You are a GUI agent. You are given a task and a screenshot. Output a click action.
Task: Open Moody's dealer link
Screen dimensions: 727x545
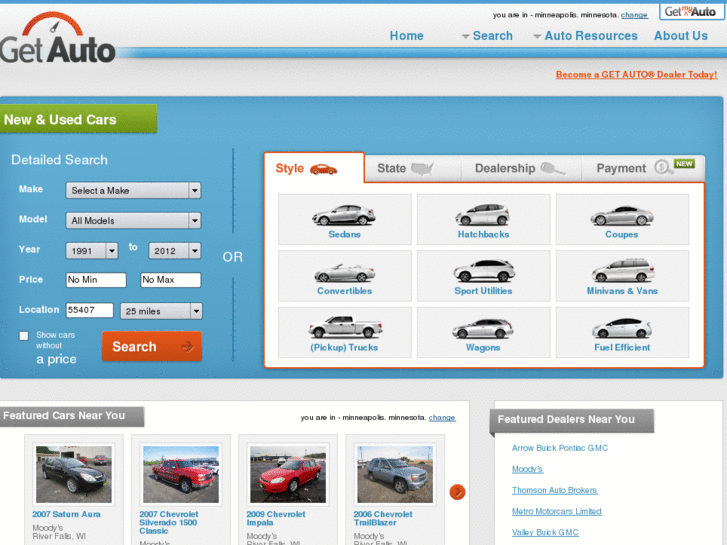(527, 469)
